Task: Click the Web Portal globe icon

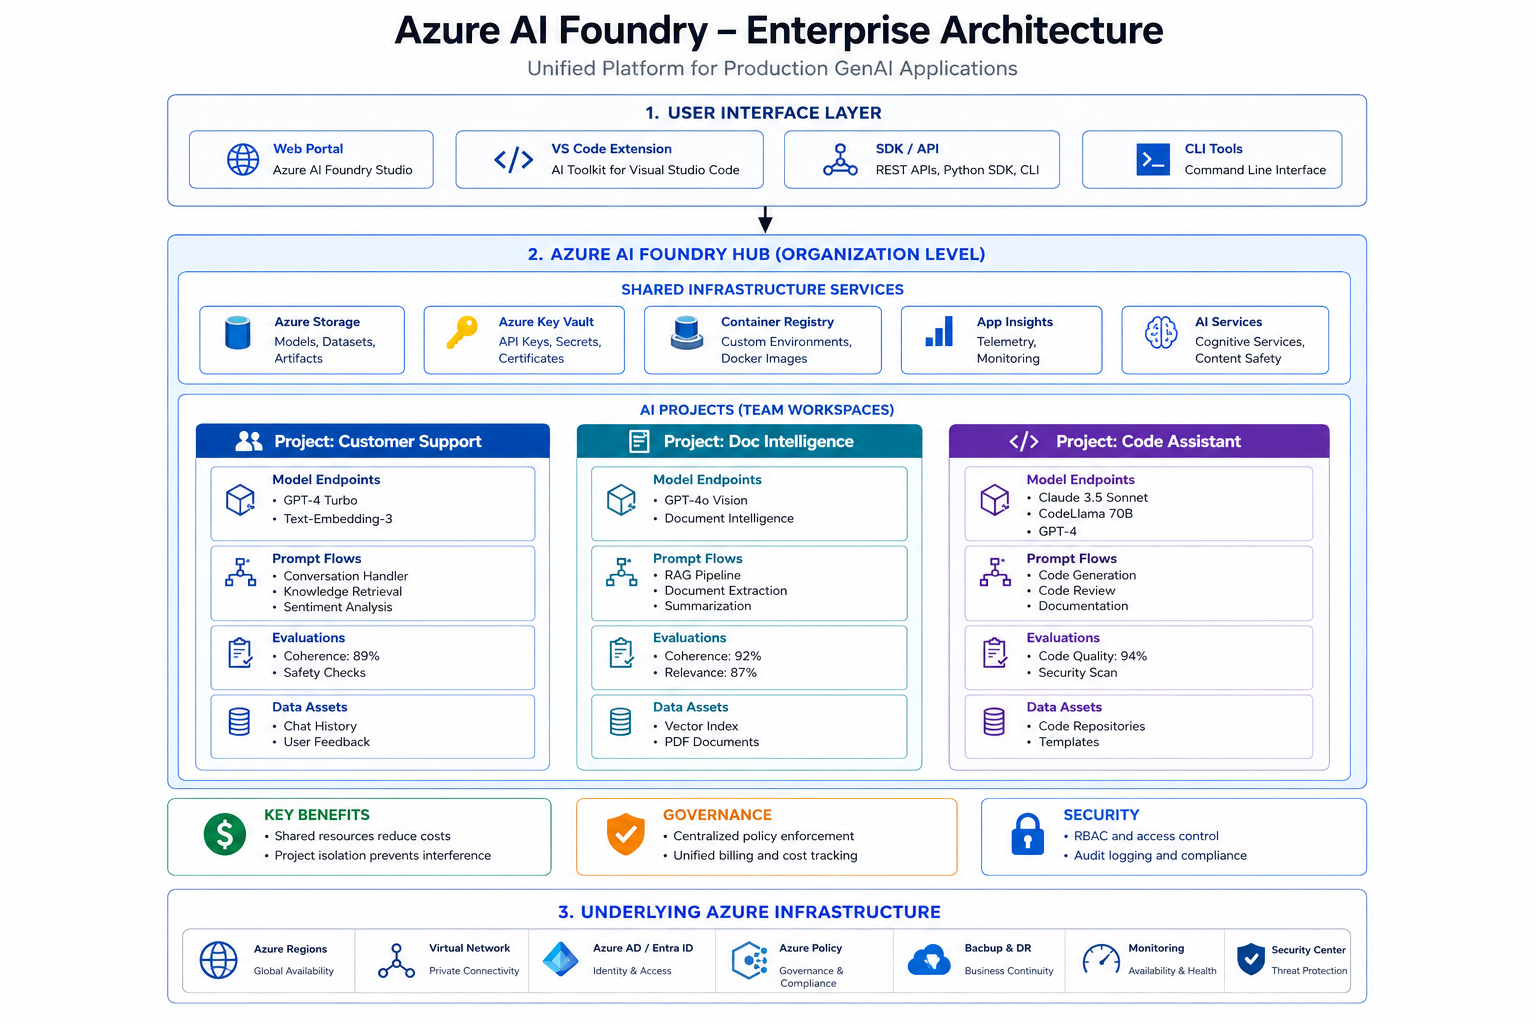Action: point(243,159)
